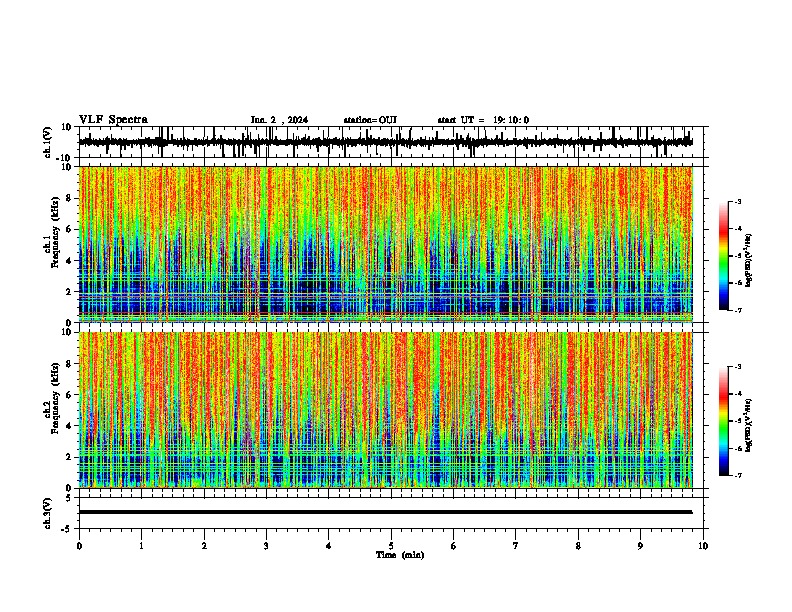Click the start UT time value 19:10:0
The width and height of the screenshot is (792, 612).
click(x=511, y=120)
